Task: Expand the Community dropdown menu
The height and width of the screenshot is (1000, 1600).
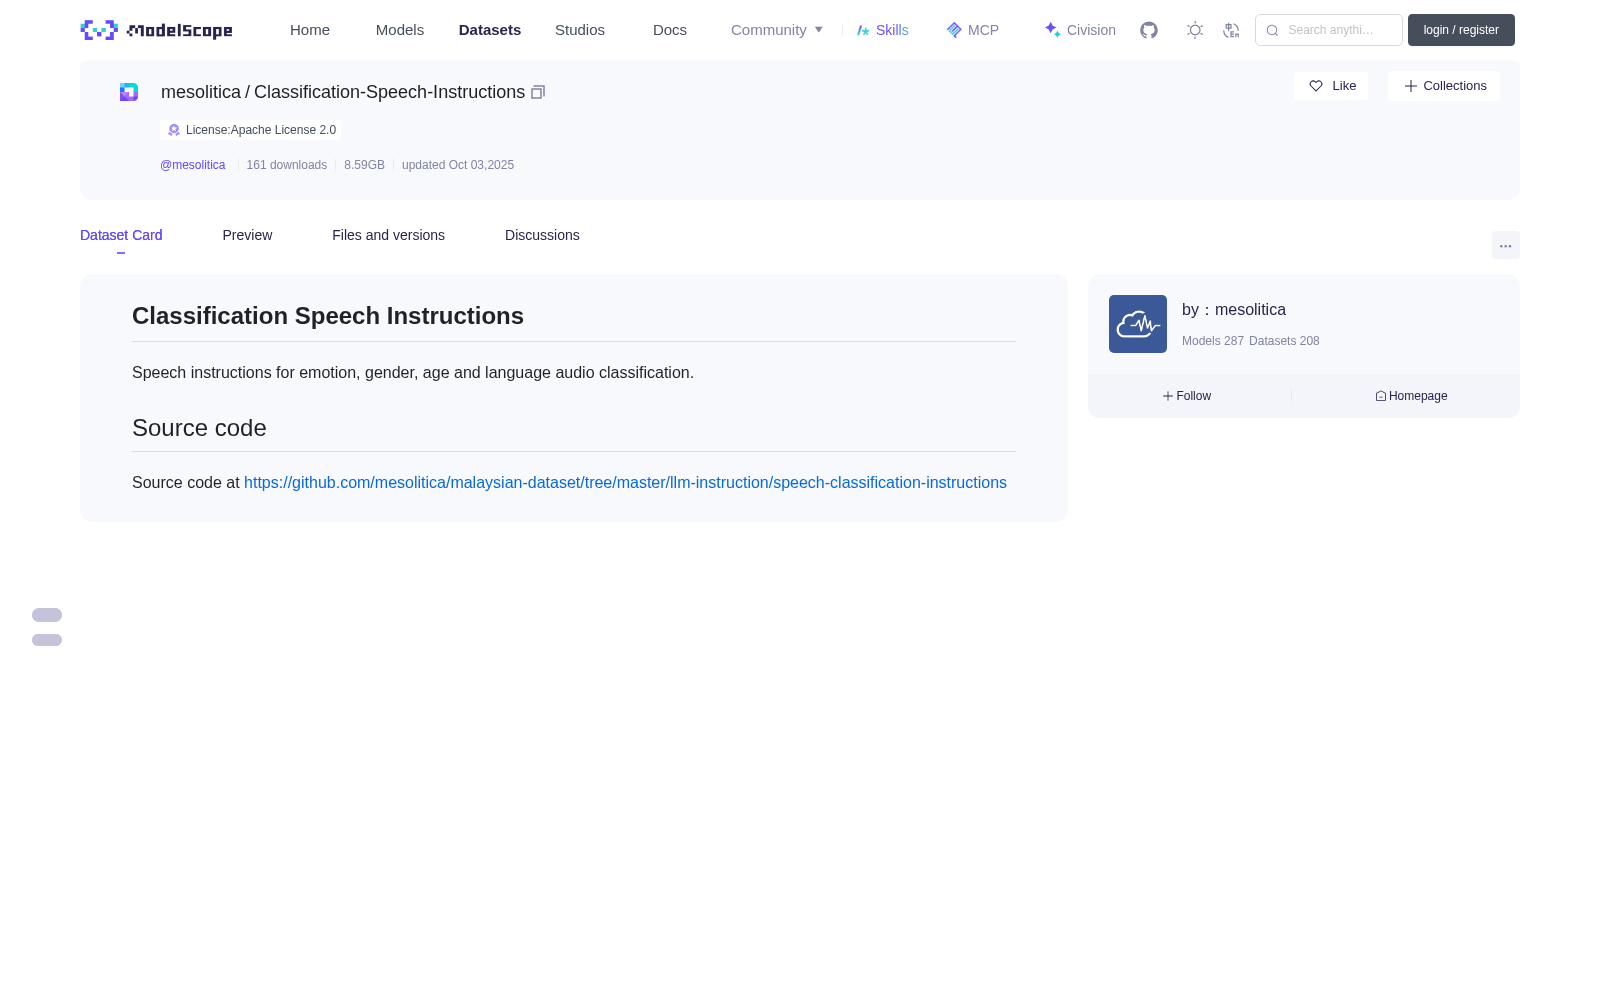Action: point(777,30)
